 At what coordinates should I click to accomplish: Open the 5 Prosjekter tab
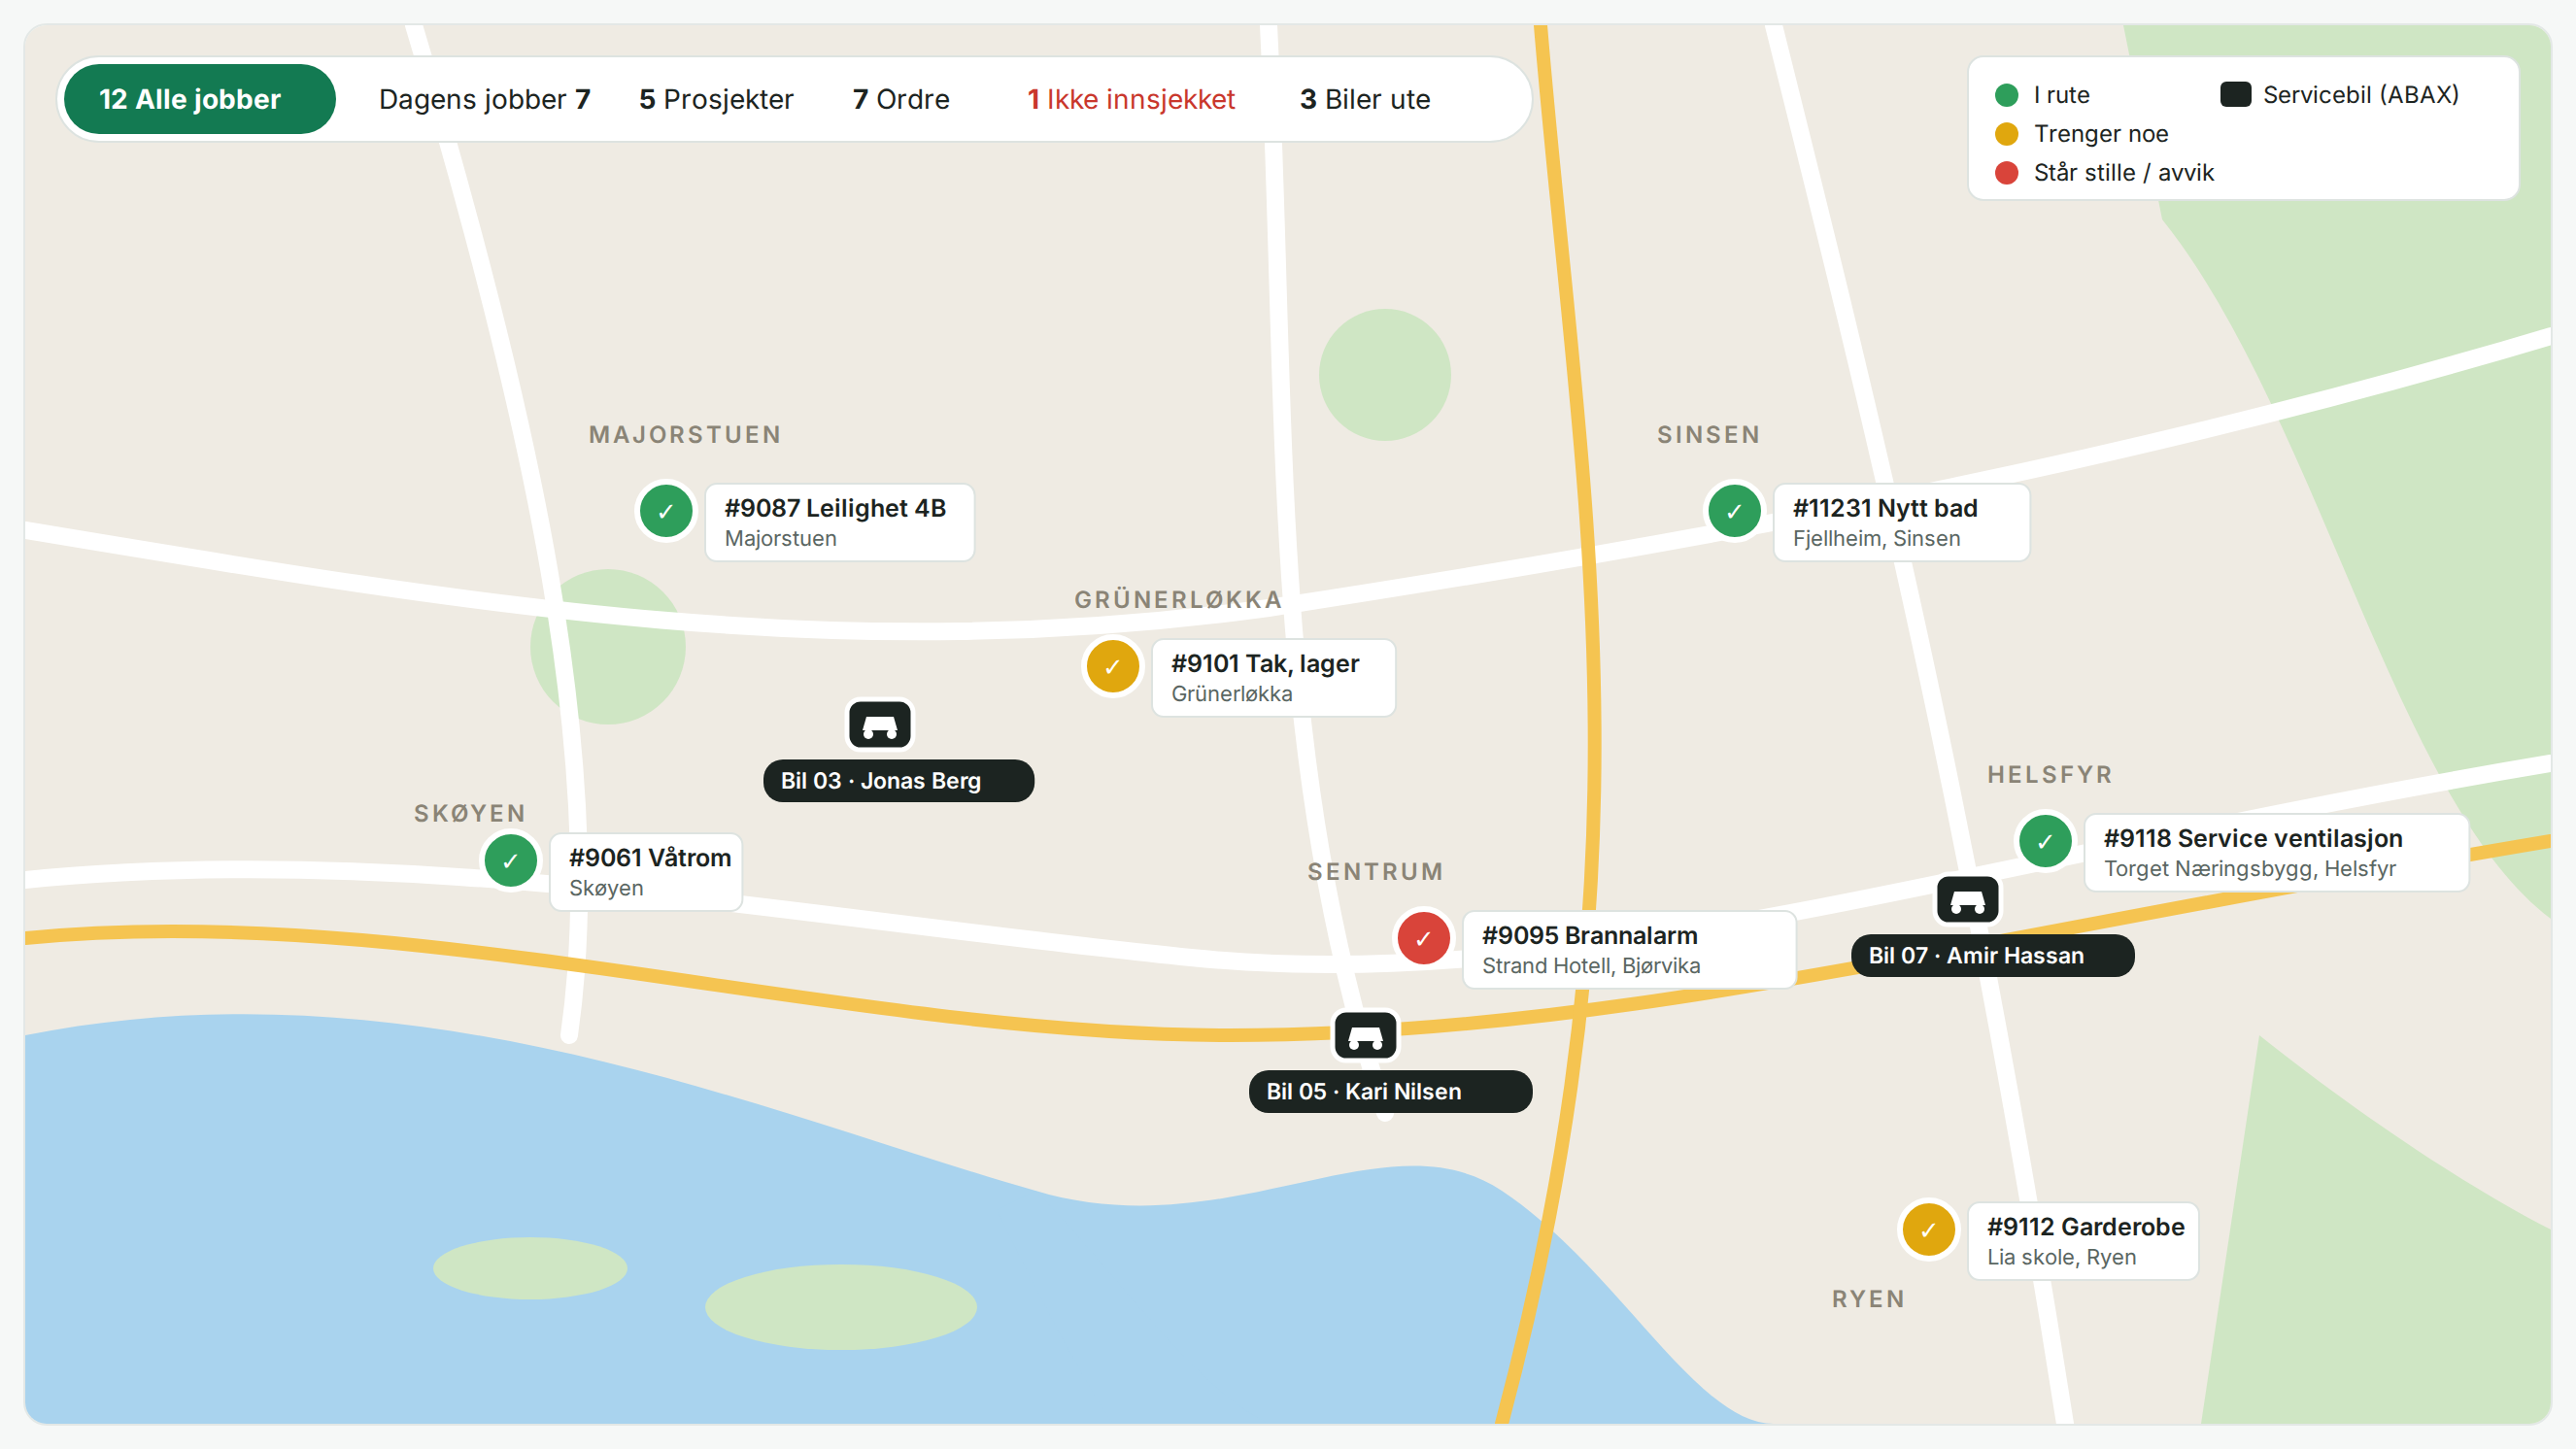716,99
